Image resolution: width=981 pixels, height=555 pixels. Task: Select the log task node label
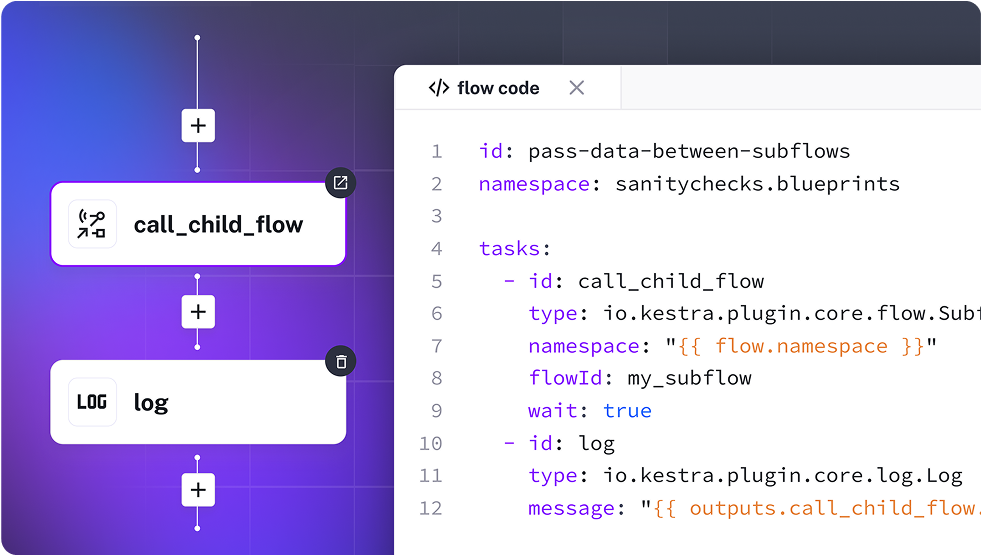point(151,403)
